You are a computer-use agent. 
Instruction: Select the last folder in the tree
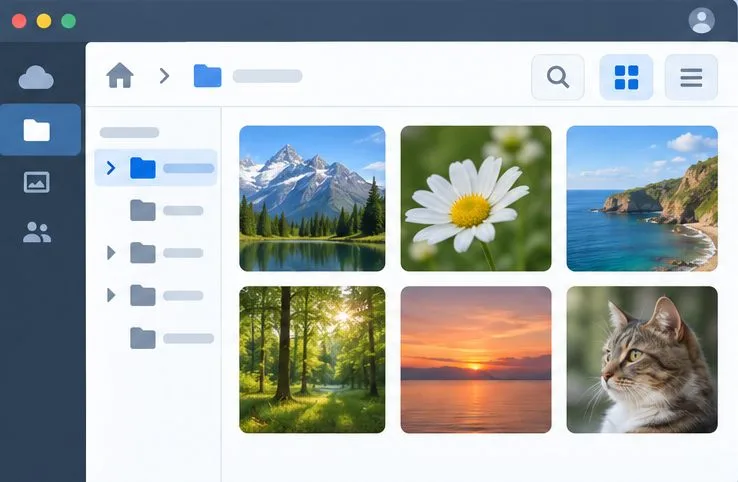143,338
